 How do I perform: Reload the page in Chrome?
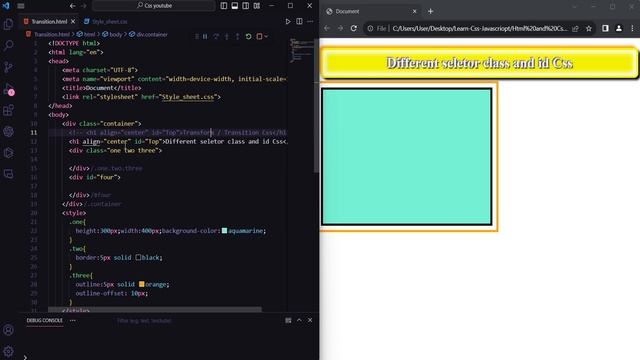coord(353,28)
